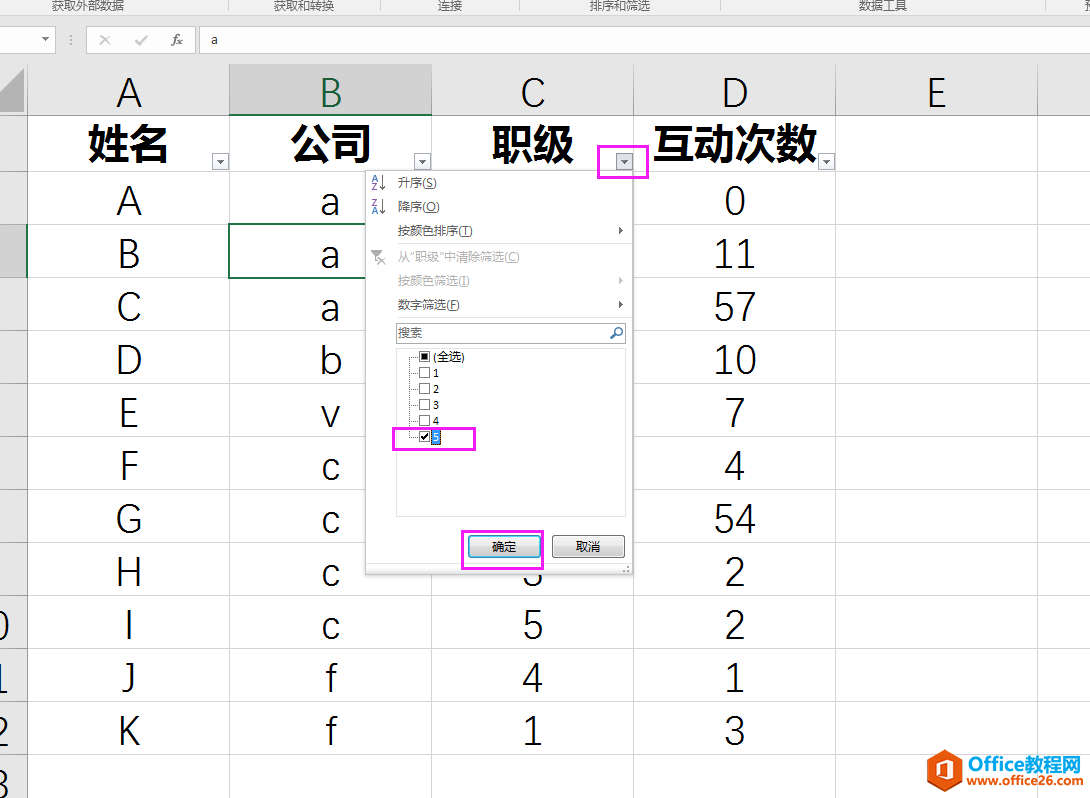Open the 姓名 column filter dropdown
The image size is (1090, 798).
[220, 162]
